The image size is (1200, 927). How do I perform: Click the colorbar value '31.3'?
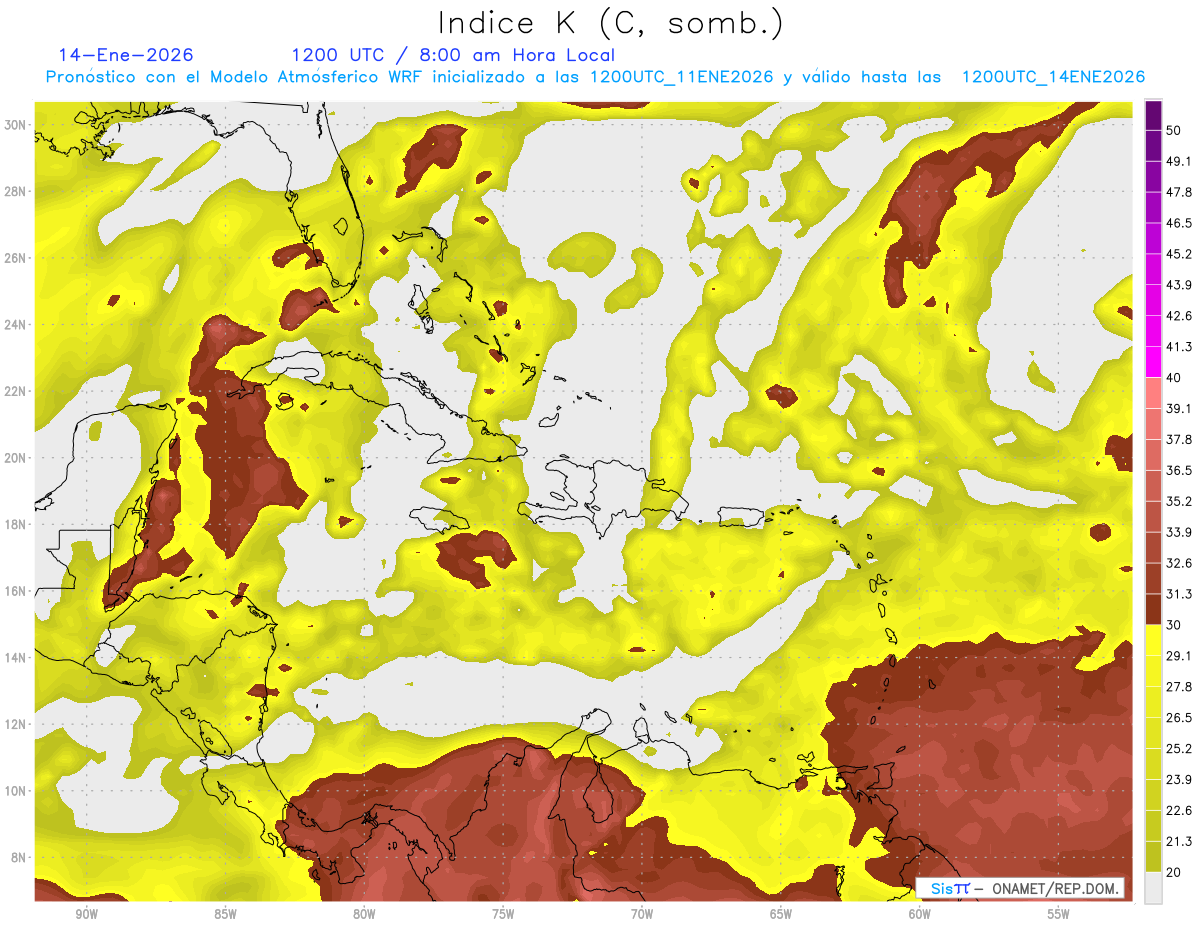click(x=1179, y=594)
